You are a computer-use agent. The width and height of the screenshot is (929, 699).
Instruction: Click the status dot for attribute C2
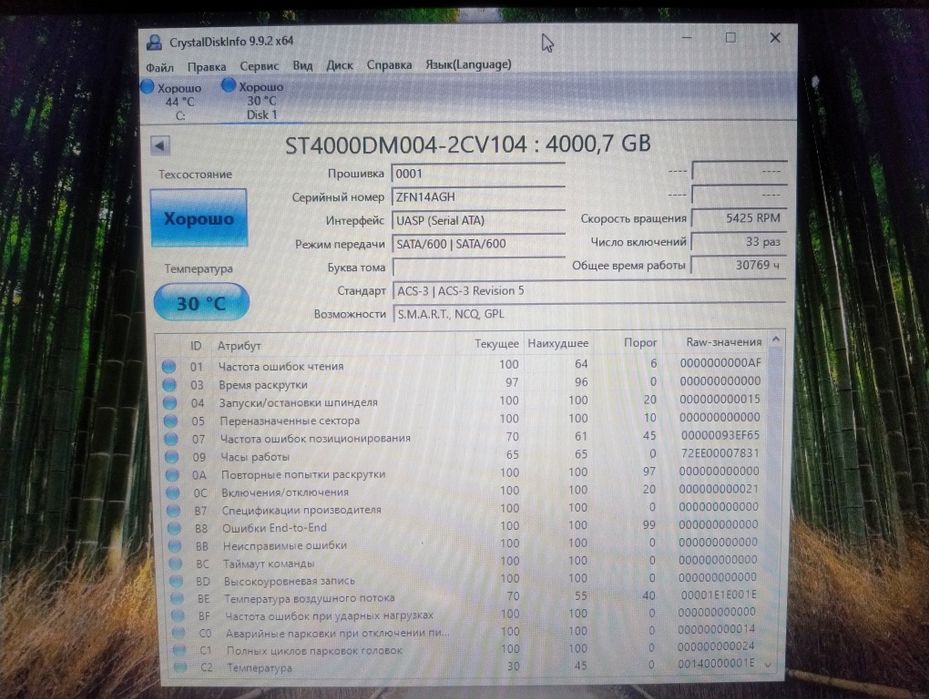pyautogui.click(x=180, y=668)
